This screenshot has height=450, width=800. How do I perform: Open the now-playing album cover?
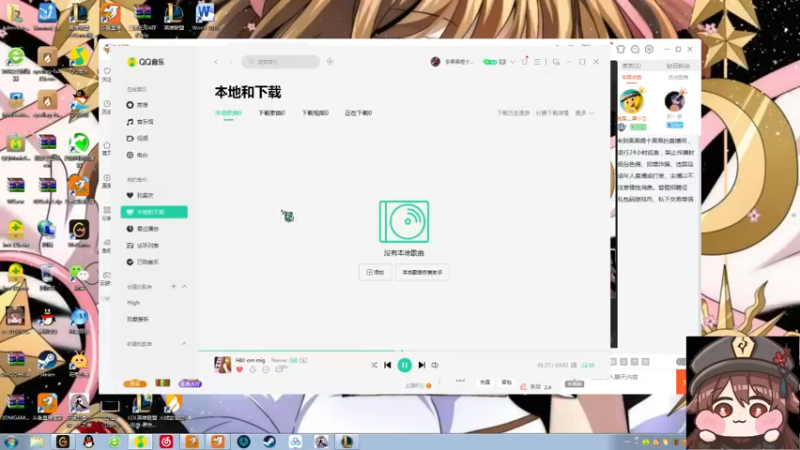pyautogui.click(x=222, y=365)
